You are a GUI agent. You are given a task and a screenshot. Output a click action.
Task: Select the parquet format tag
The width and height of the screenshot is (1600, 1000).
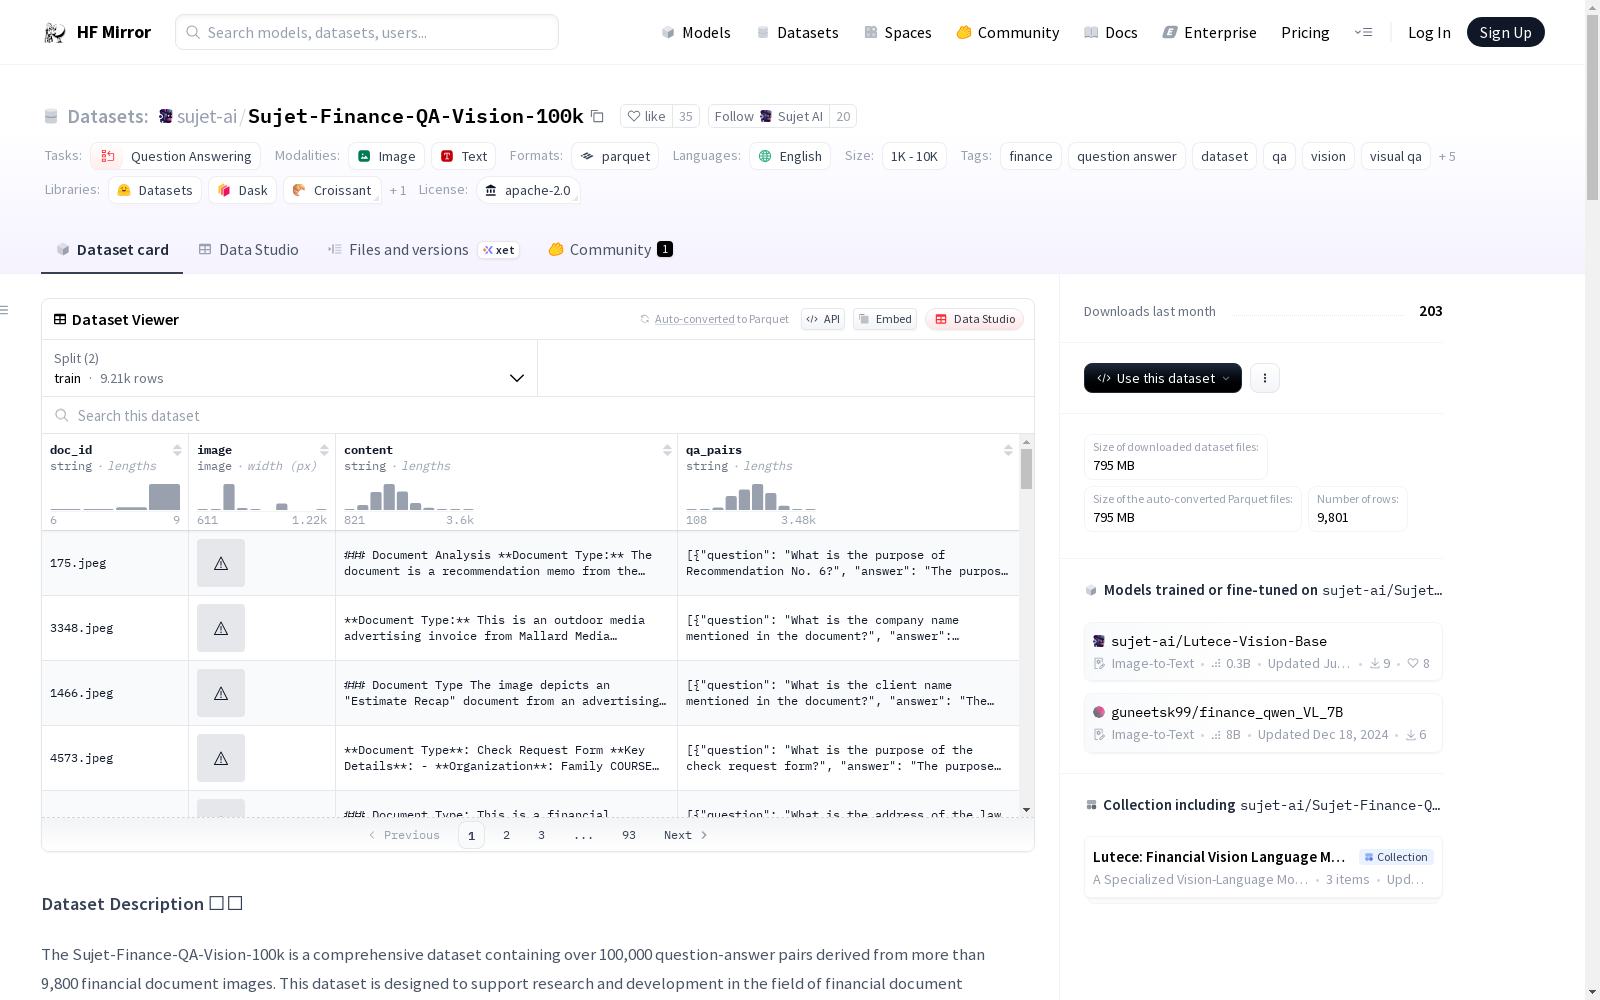click(x=615, y=156)
